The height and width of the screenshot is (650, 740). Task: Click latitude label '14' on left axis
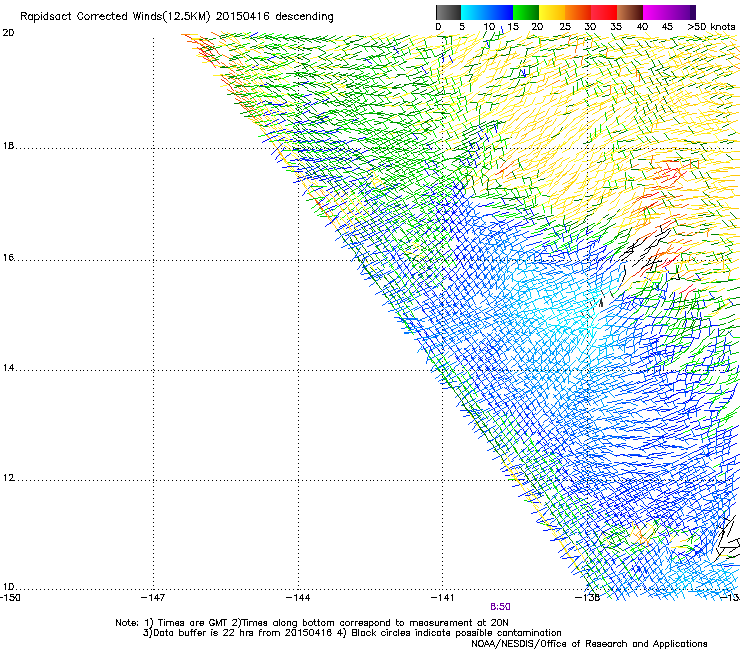click(8, 368)
